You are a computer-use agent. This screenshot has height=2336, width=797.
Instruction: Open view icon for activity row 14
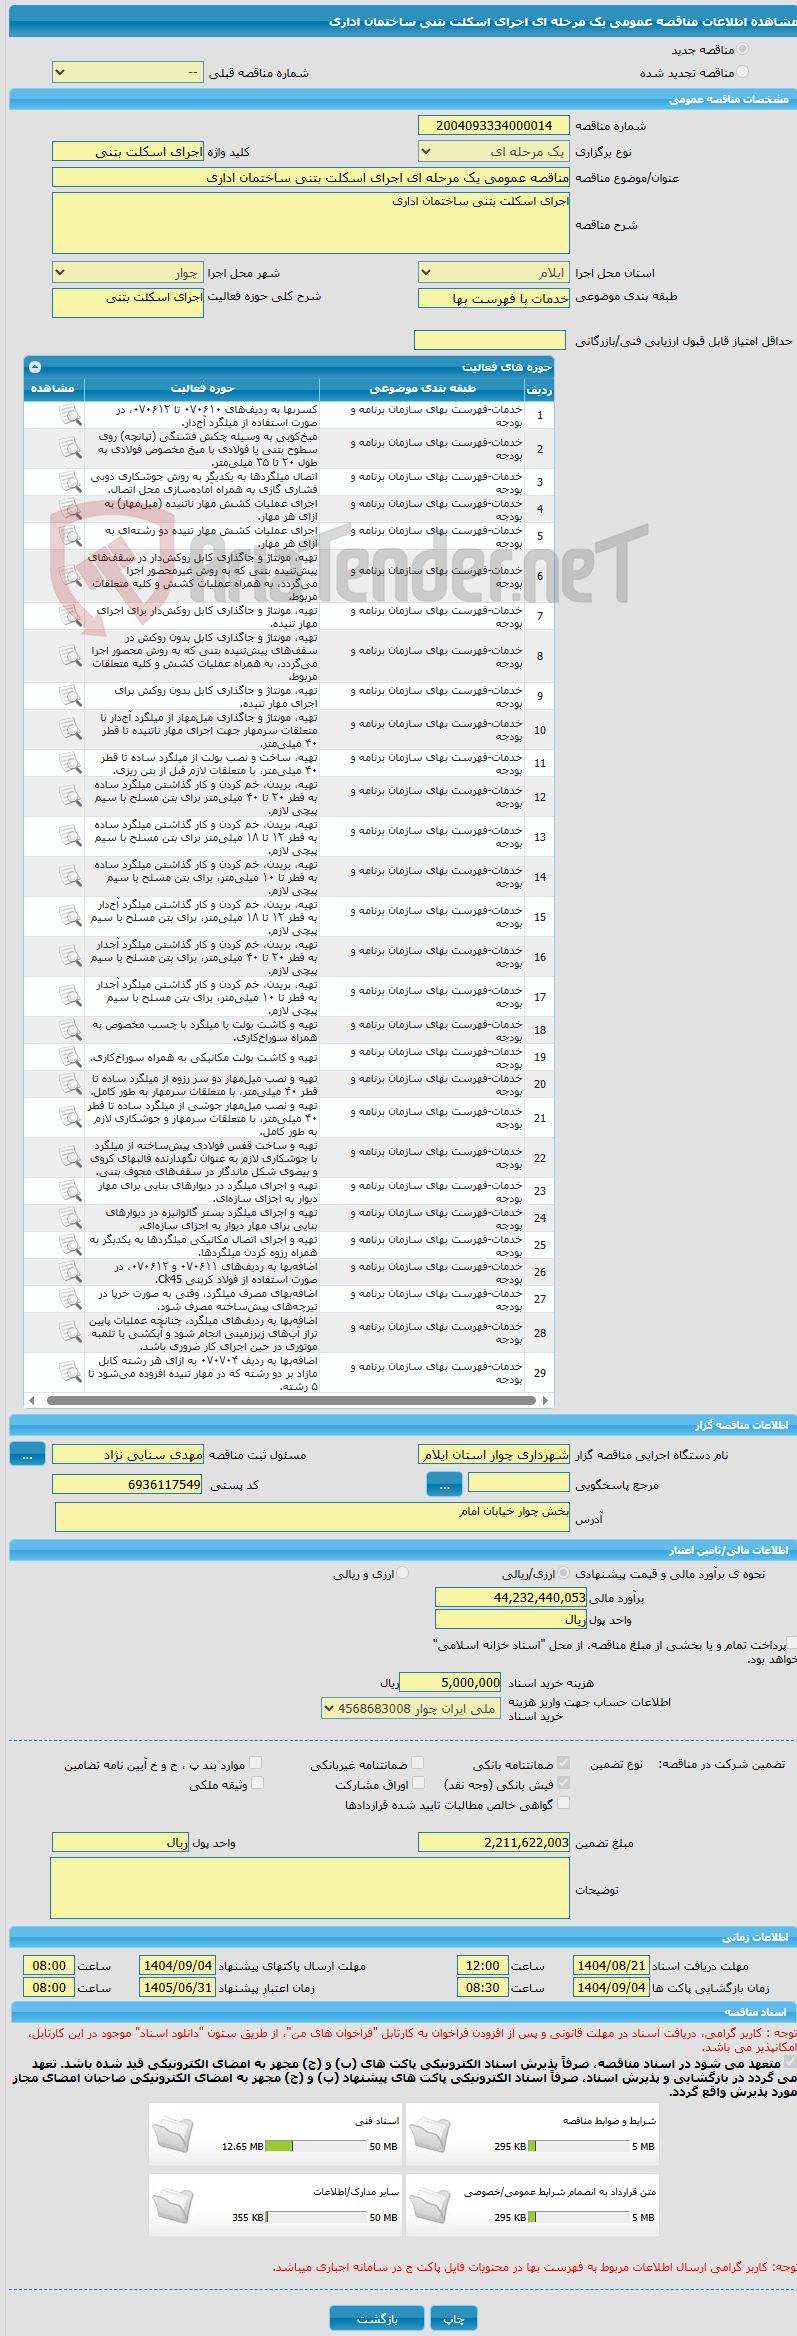[x=70, y=877]
